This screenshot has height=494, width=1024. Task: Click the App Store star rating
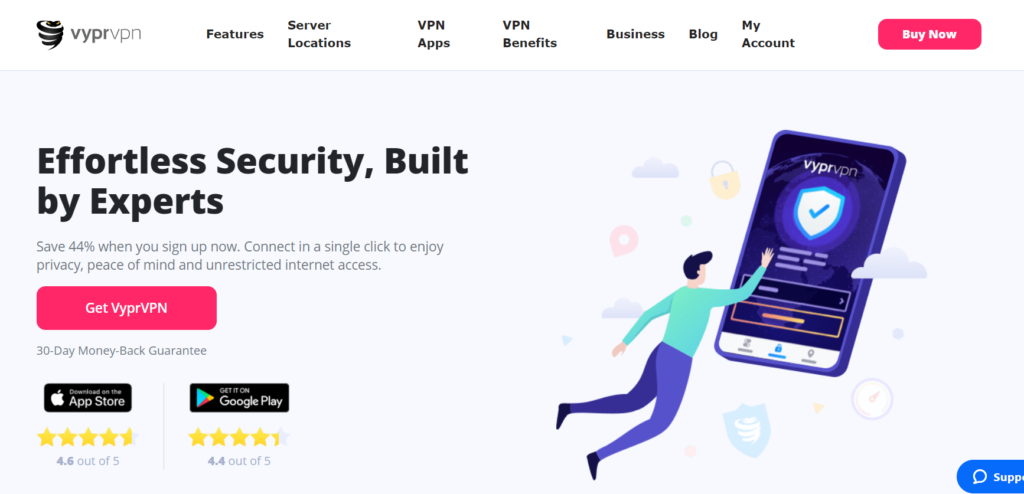tap(88, 436)
